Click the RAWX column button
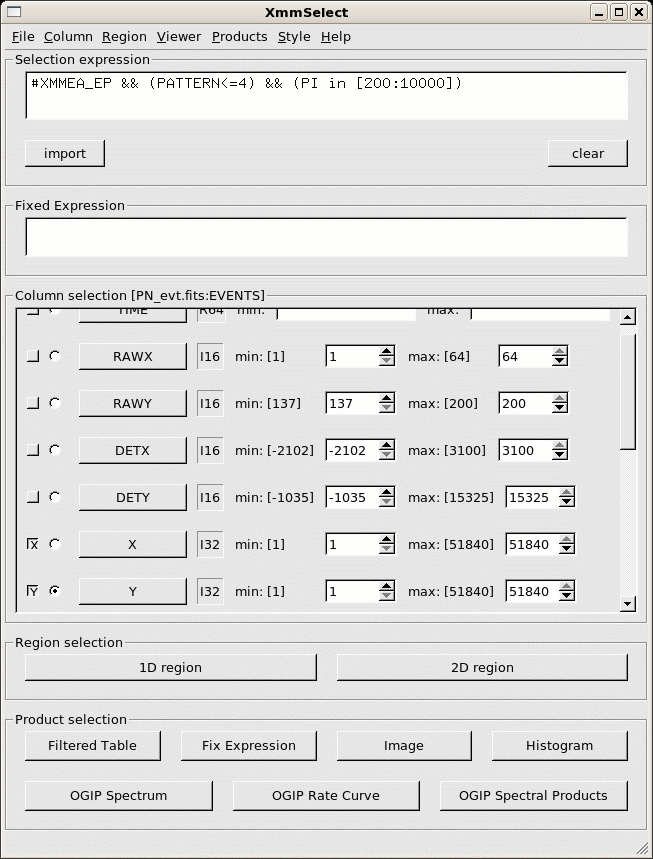Image resolution: width=653 pixels, height=859 pixels. click(x=133, y=357)
